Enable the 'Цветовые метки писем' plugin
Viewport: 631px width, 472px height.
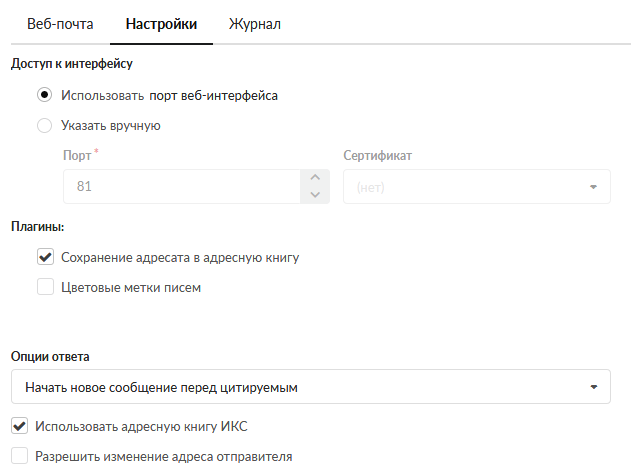(45, 287)
